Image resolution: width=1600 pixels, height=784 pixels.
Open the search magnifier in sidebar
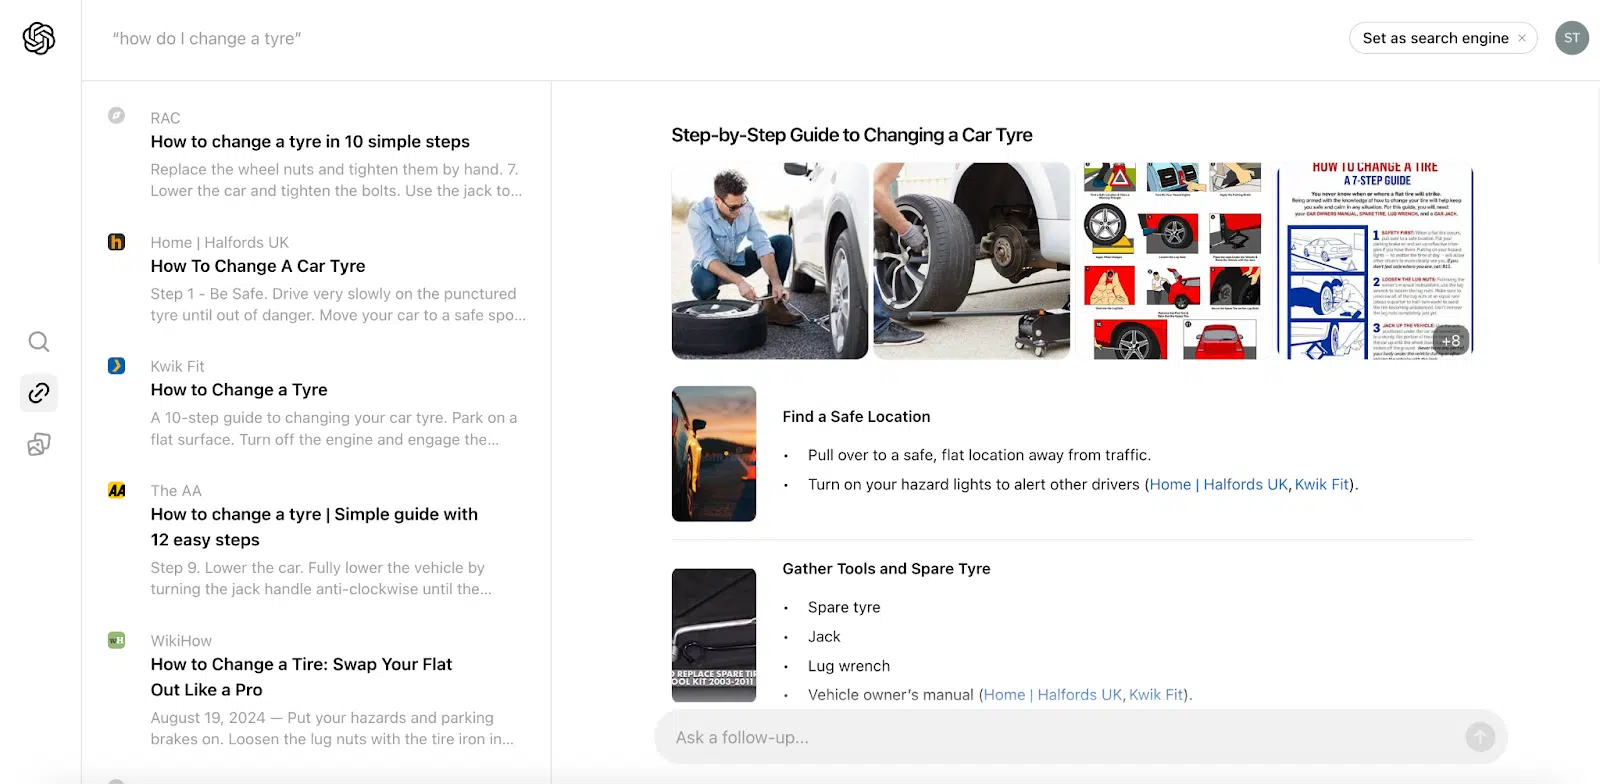[39, 342]
